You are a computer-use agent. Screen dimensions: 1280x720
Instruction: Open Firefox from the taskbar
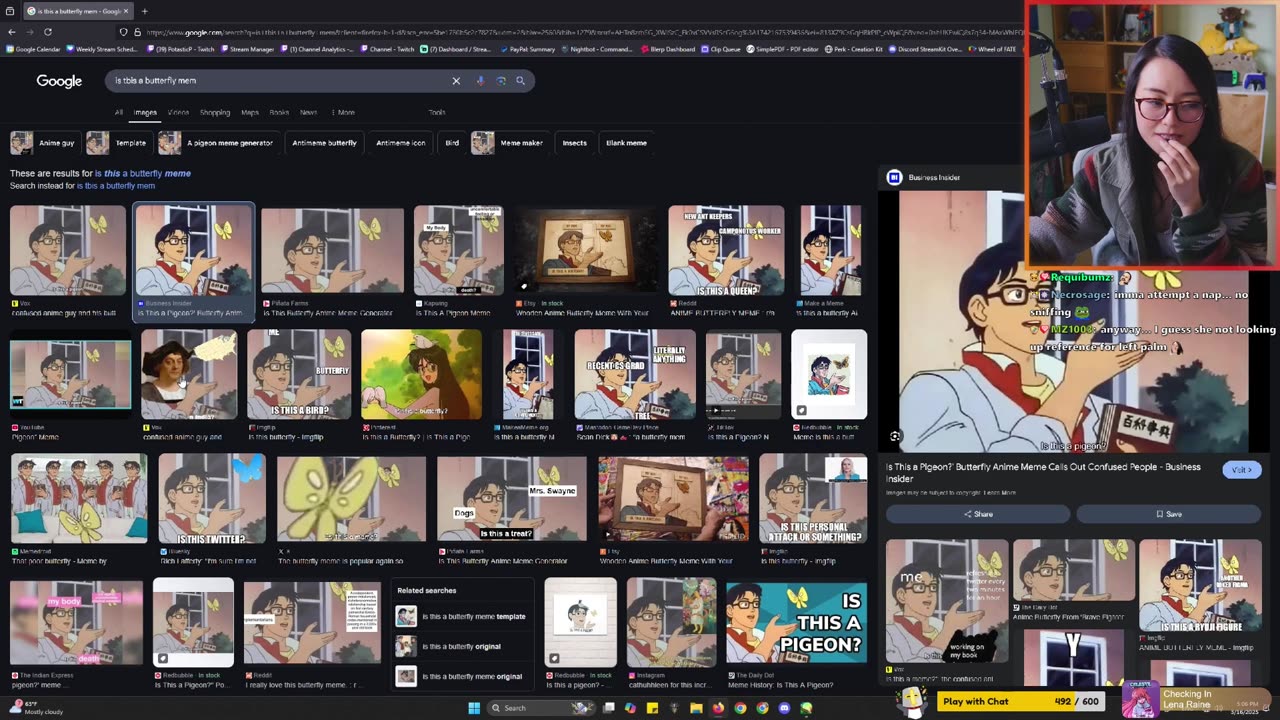coord(718,708)
